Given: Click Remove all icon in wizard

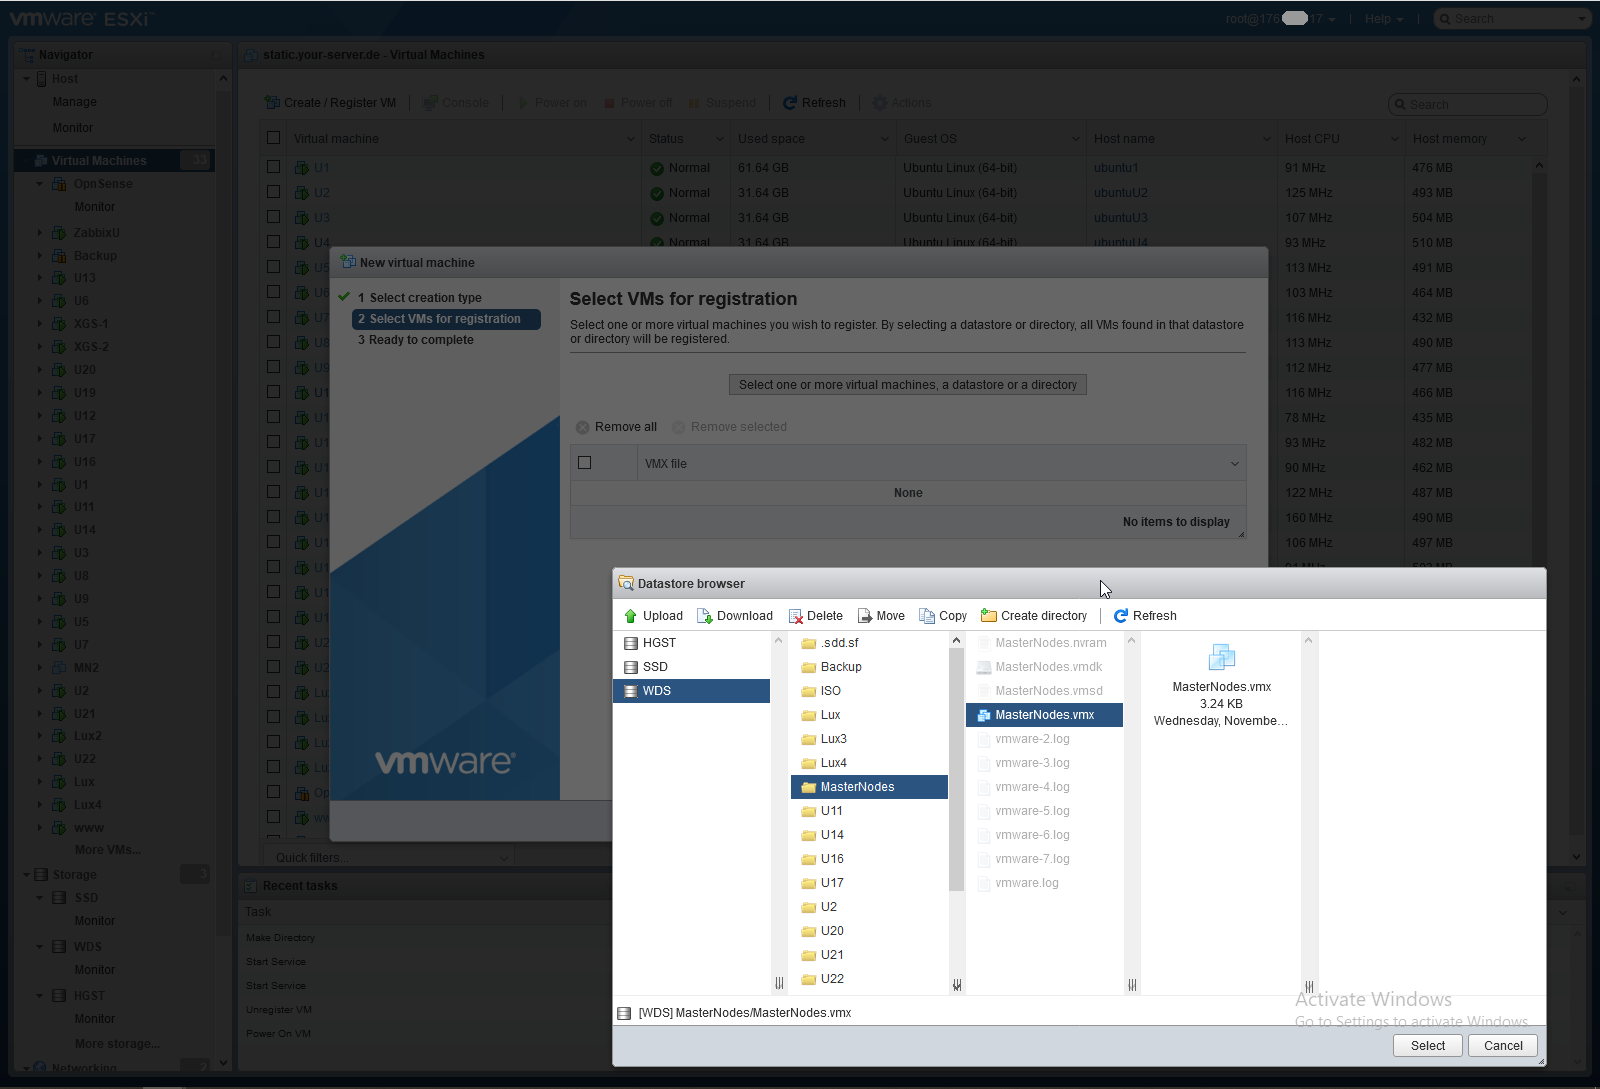Looking at the screenshot, I should click(582, 427).
